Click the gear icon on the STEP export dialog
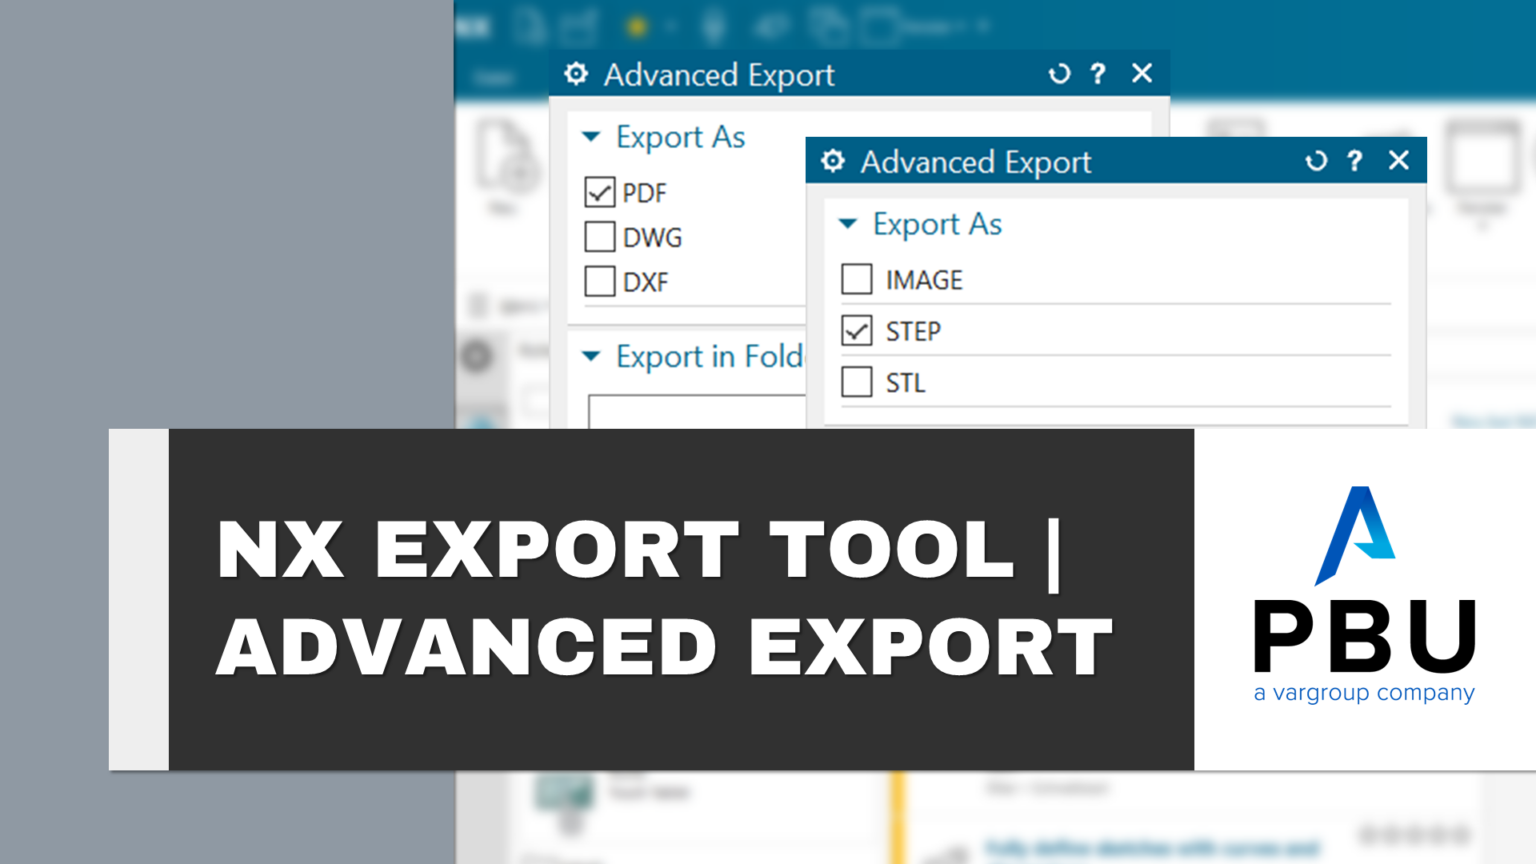The image size is (1536, 864). [833, 161]
